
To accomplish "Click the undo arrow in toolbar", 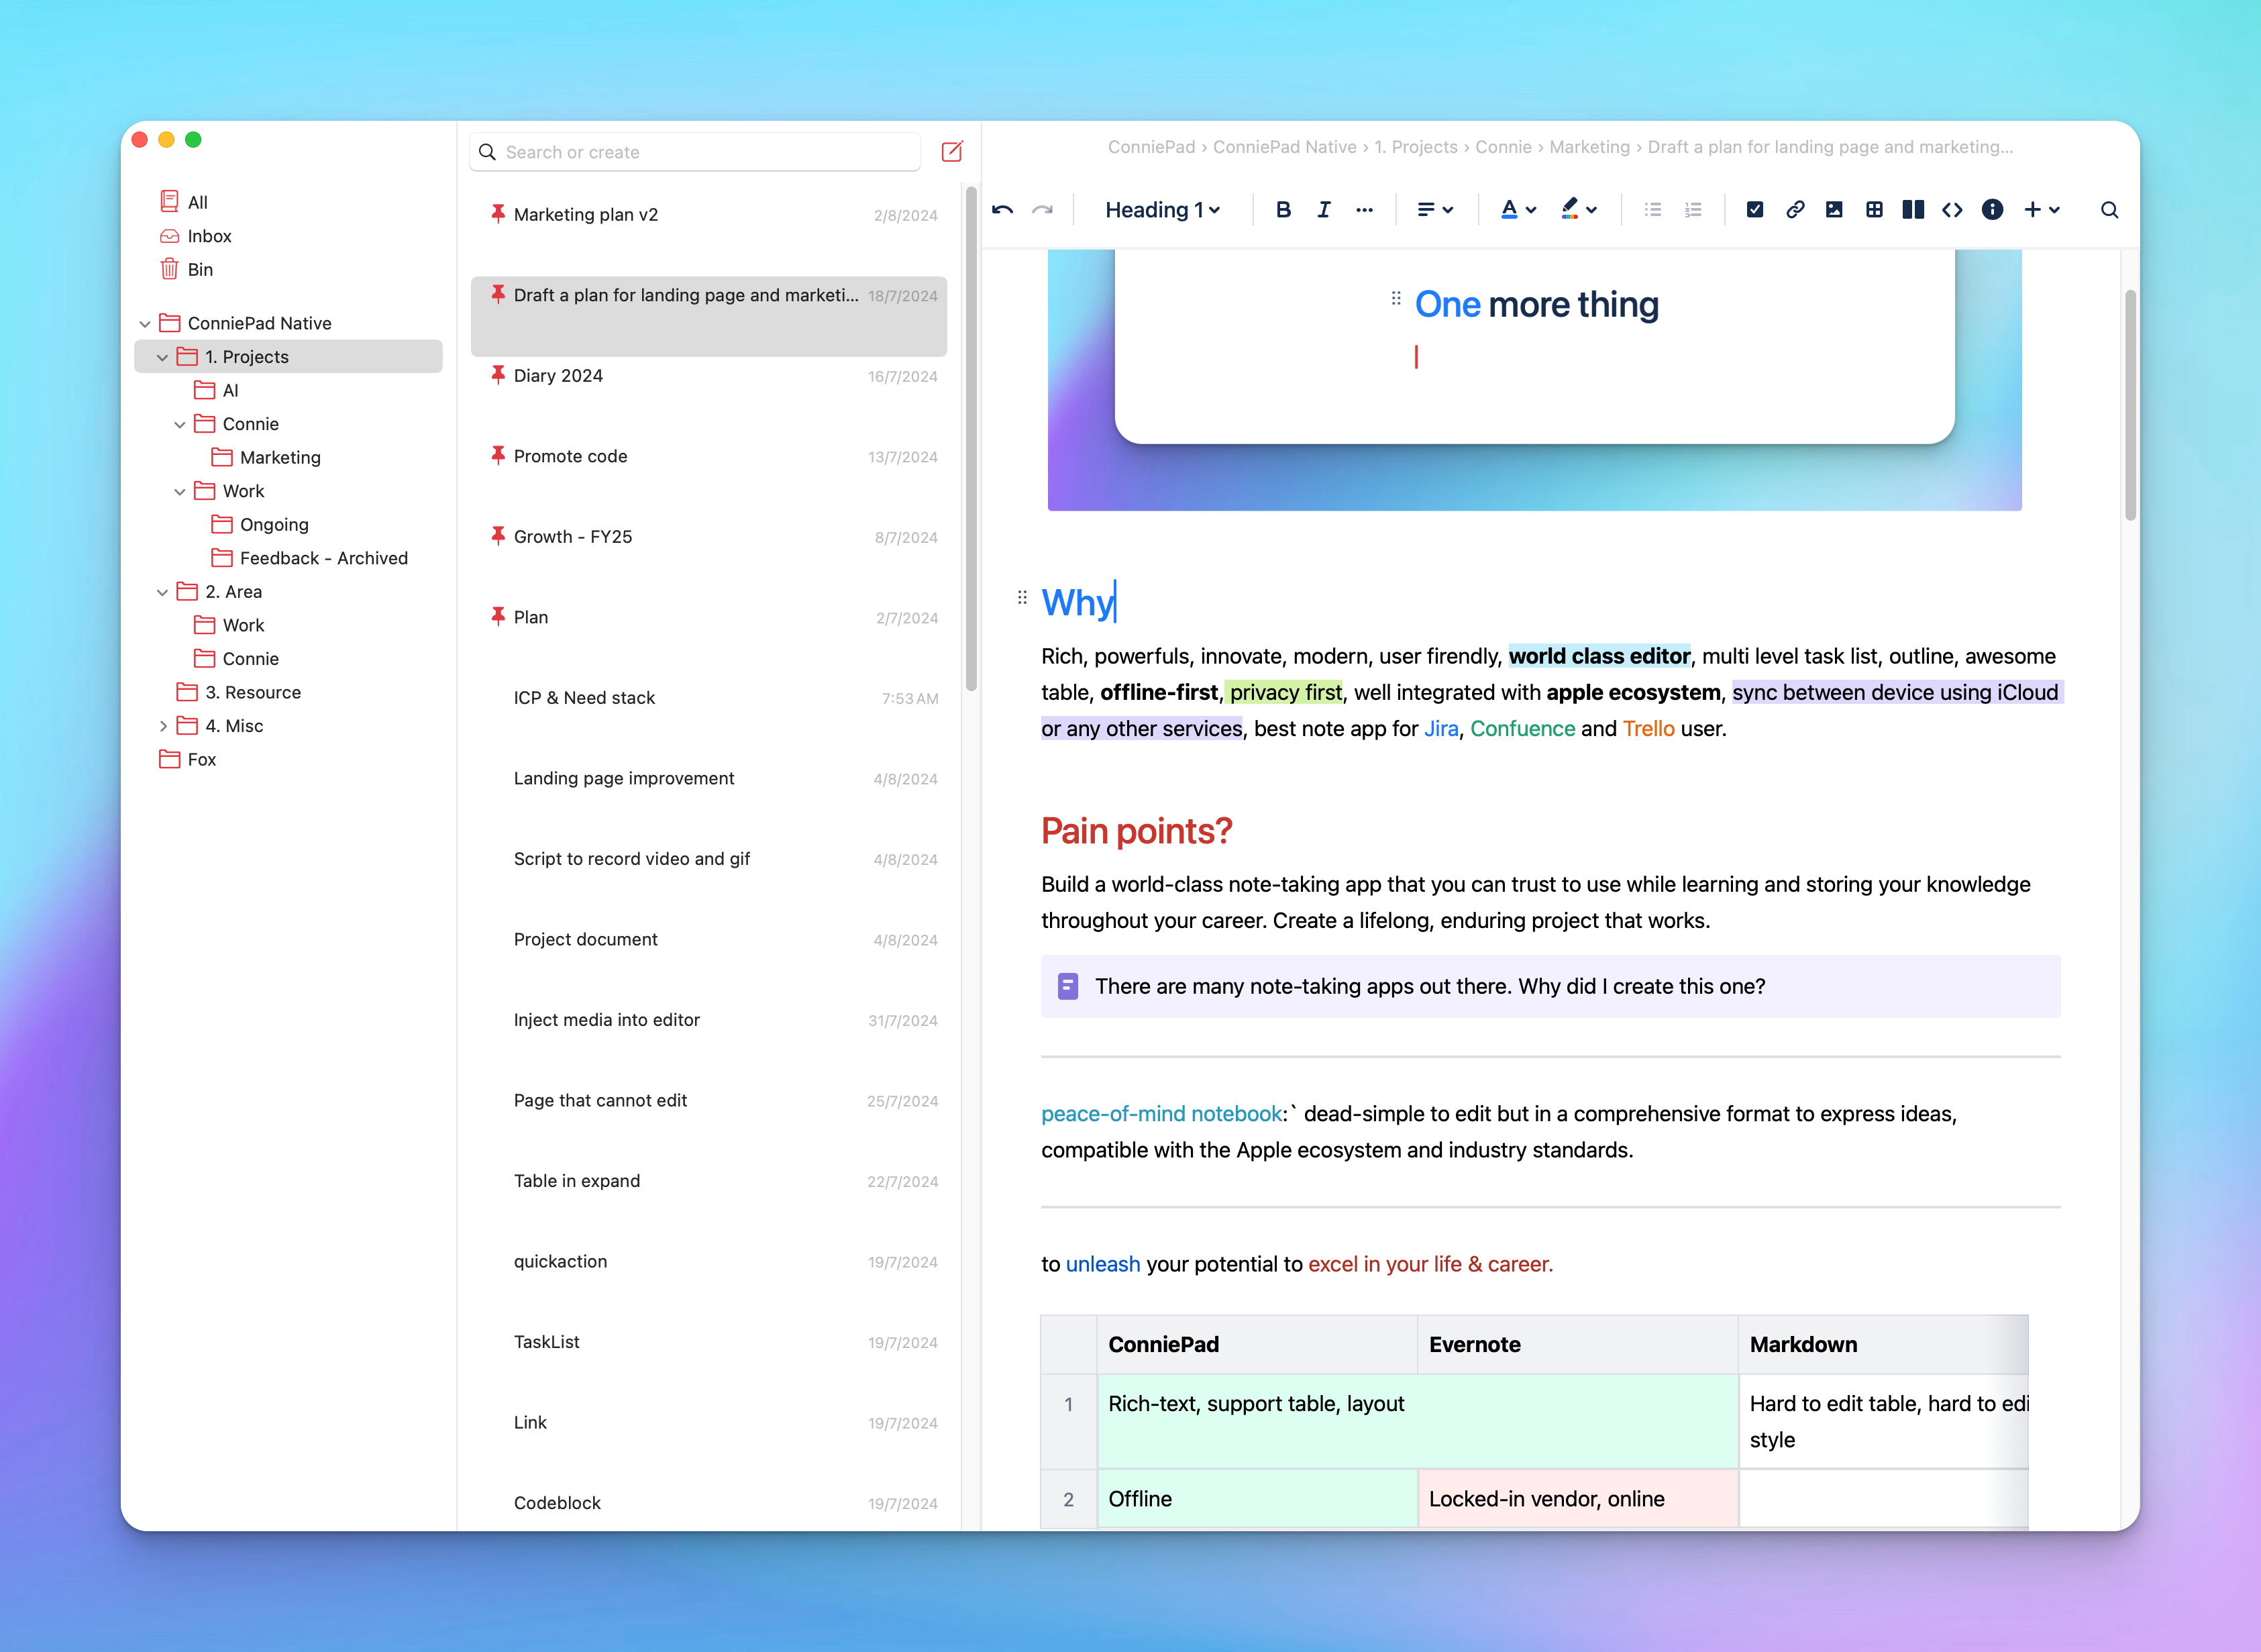I will coord(1002,210).
